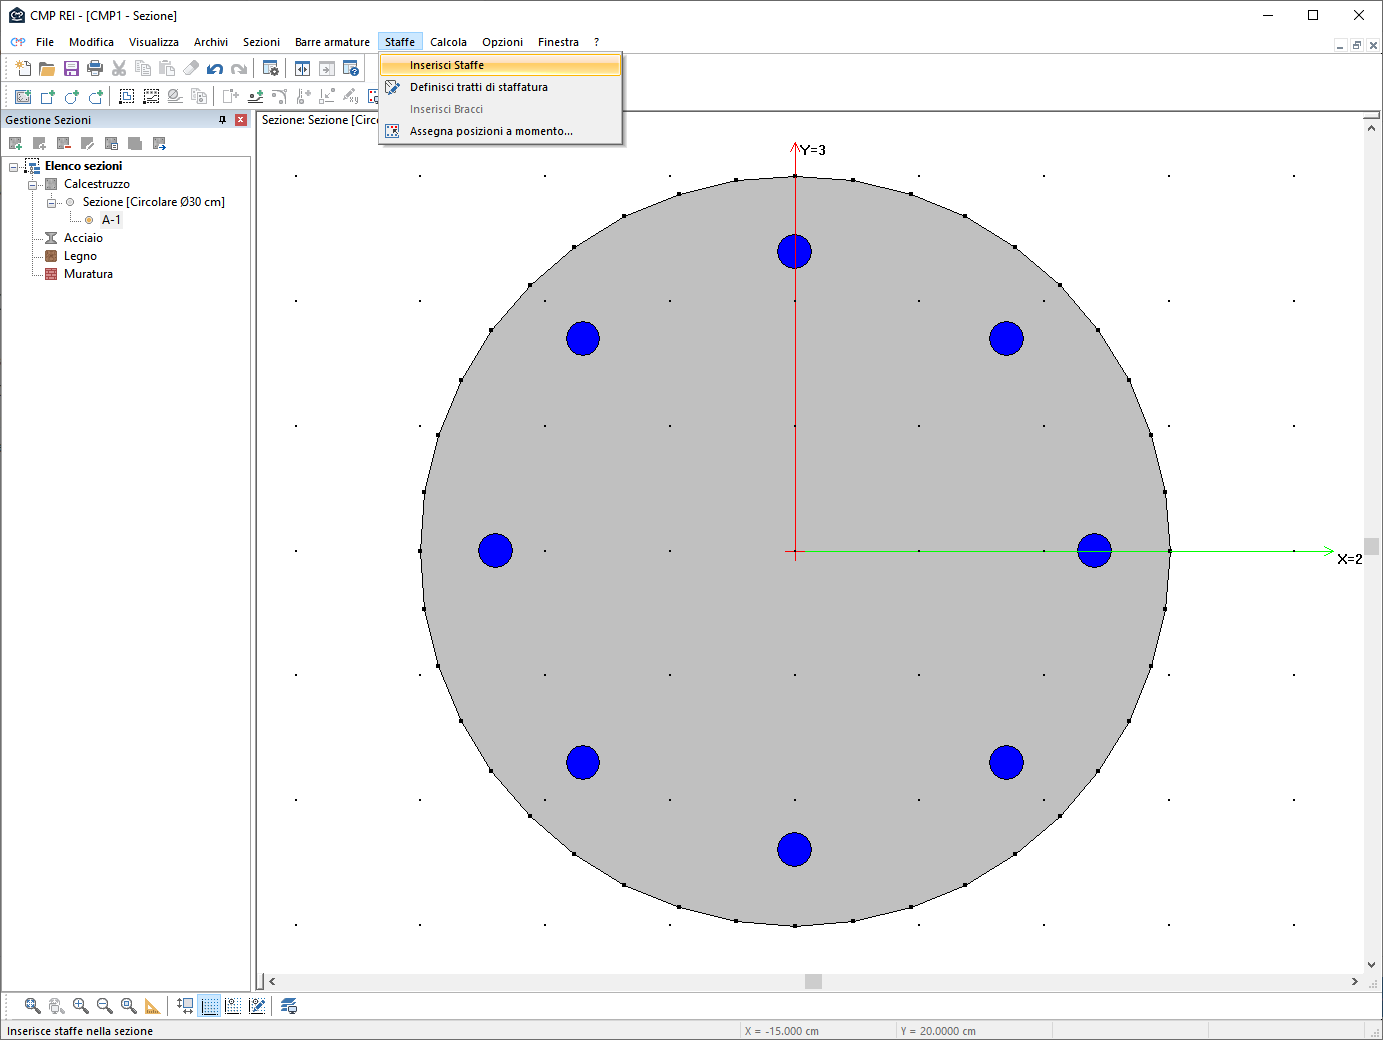Click the rebar dot on the X axis right
The image size is (1383, 1040).
coord(1094,550)
